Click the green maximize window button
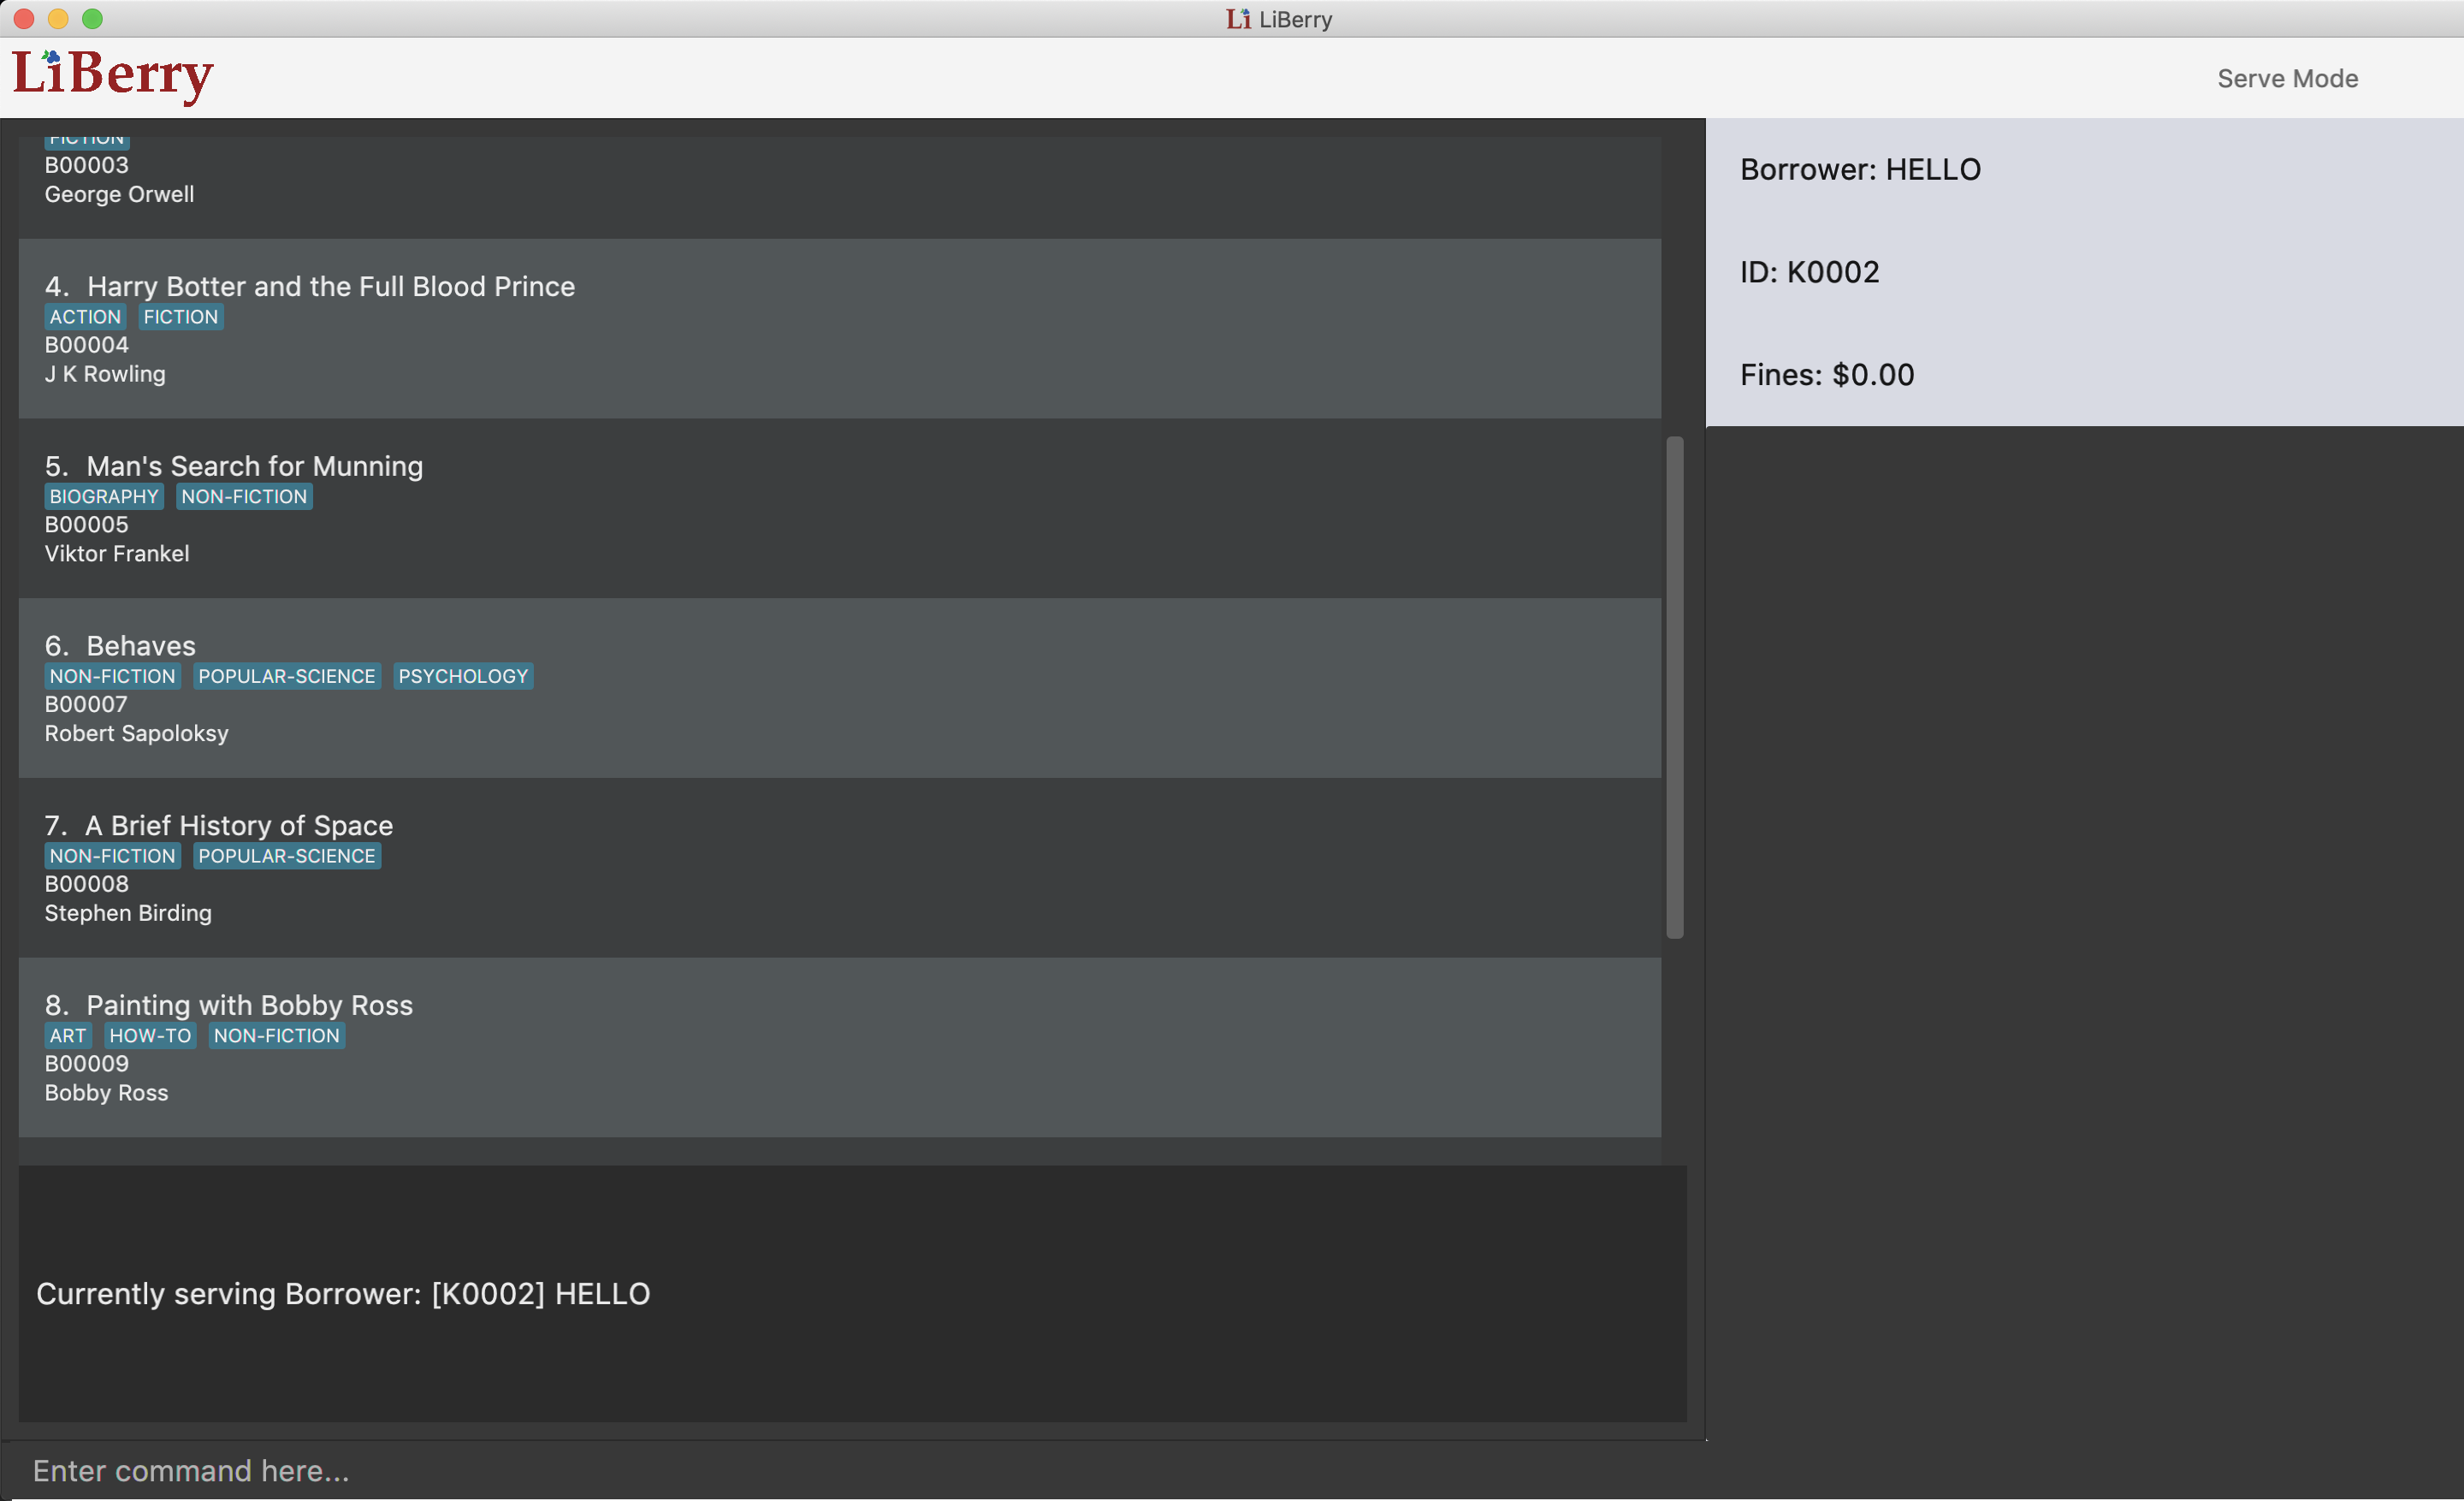 pos(92,19)
